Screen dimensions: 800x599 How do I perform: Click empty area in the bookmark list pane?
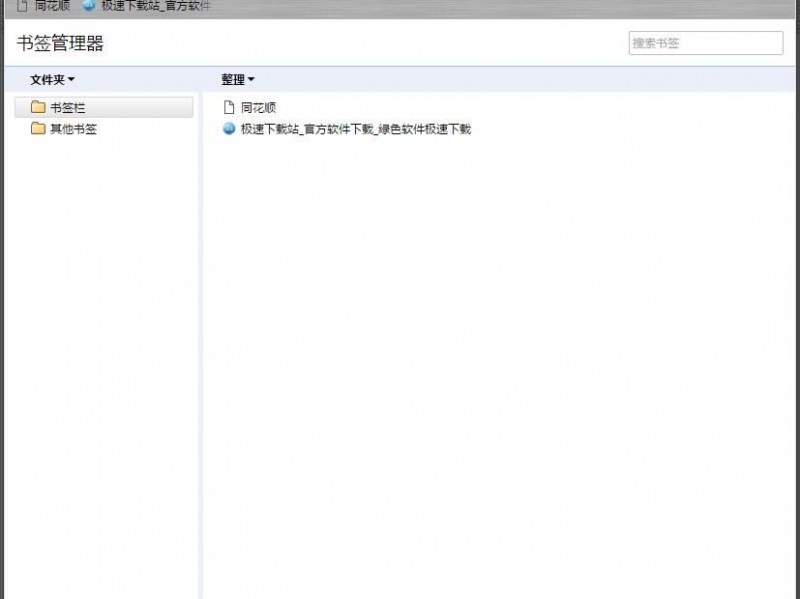tap(500, 350)
